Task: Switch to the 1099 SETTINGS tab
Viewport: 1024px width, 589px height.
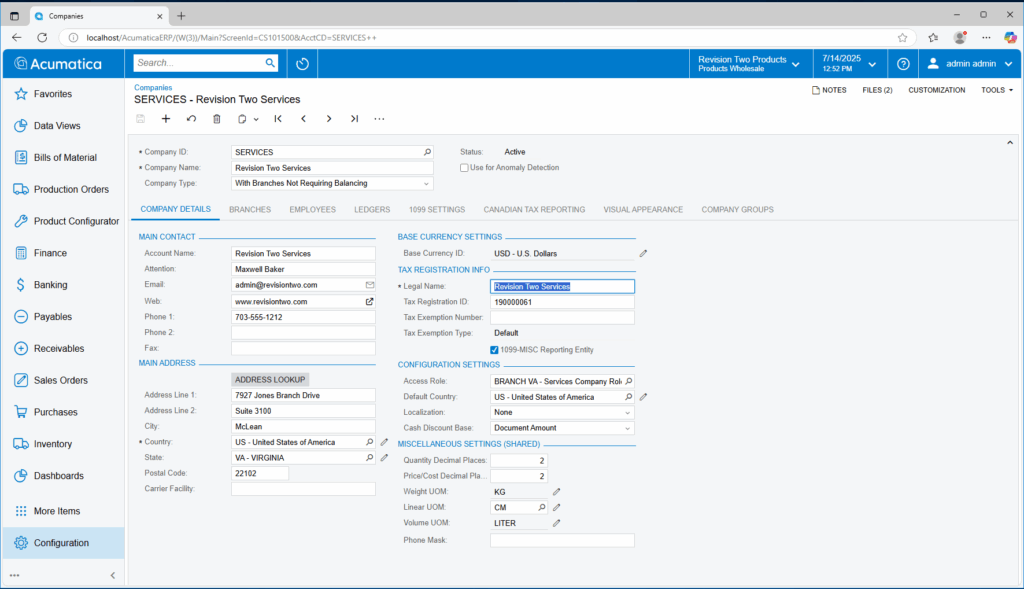Action: [437, 210]
